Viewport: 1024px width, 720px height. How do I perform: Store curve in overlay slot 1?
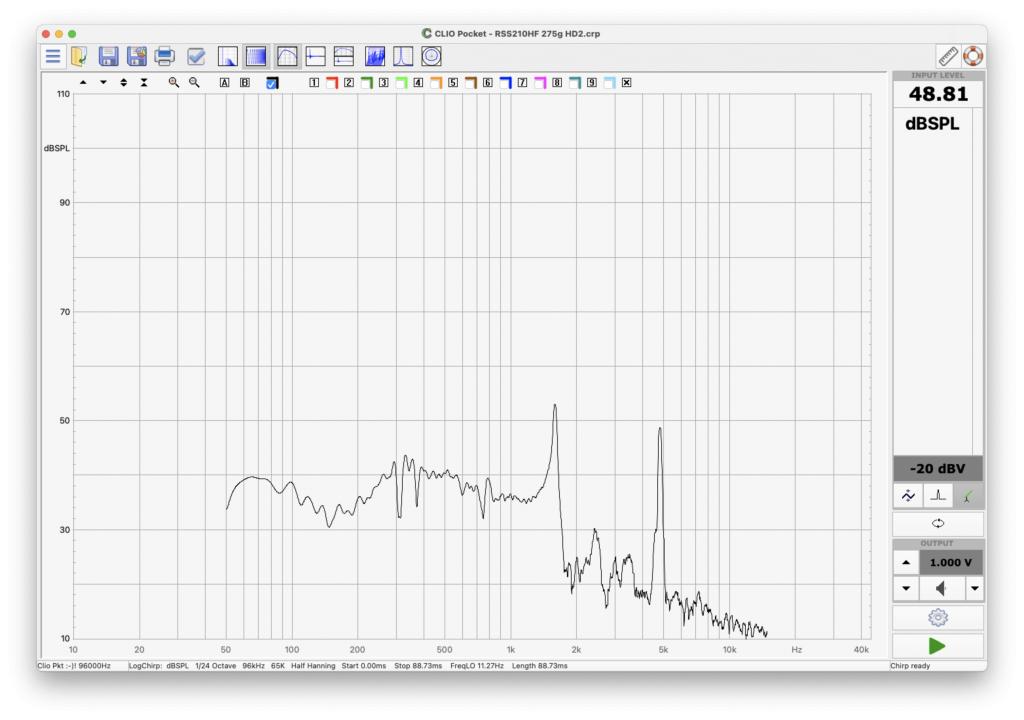[314, 83]
